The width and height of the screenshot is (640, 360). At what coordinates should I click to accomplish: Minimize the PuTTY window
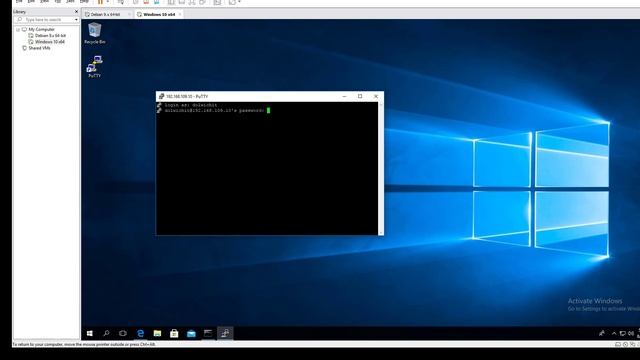pyautogui.click(x=344, y=96)
